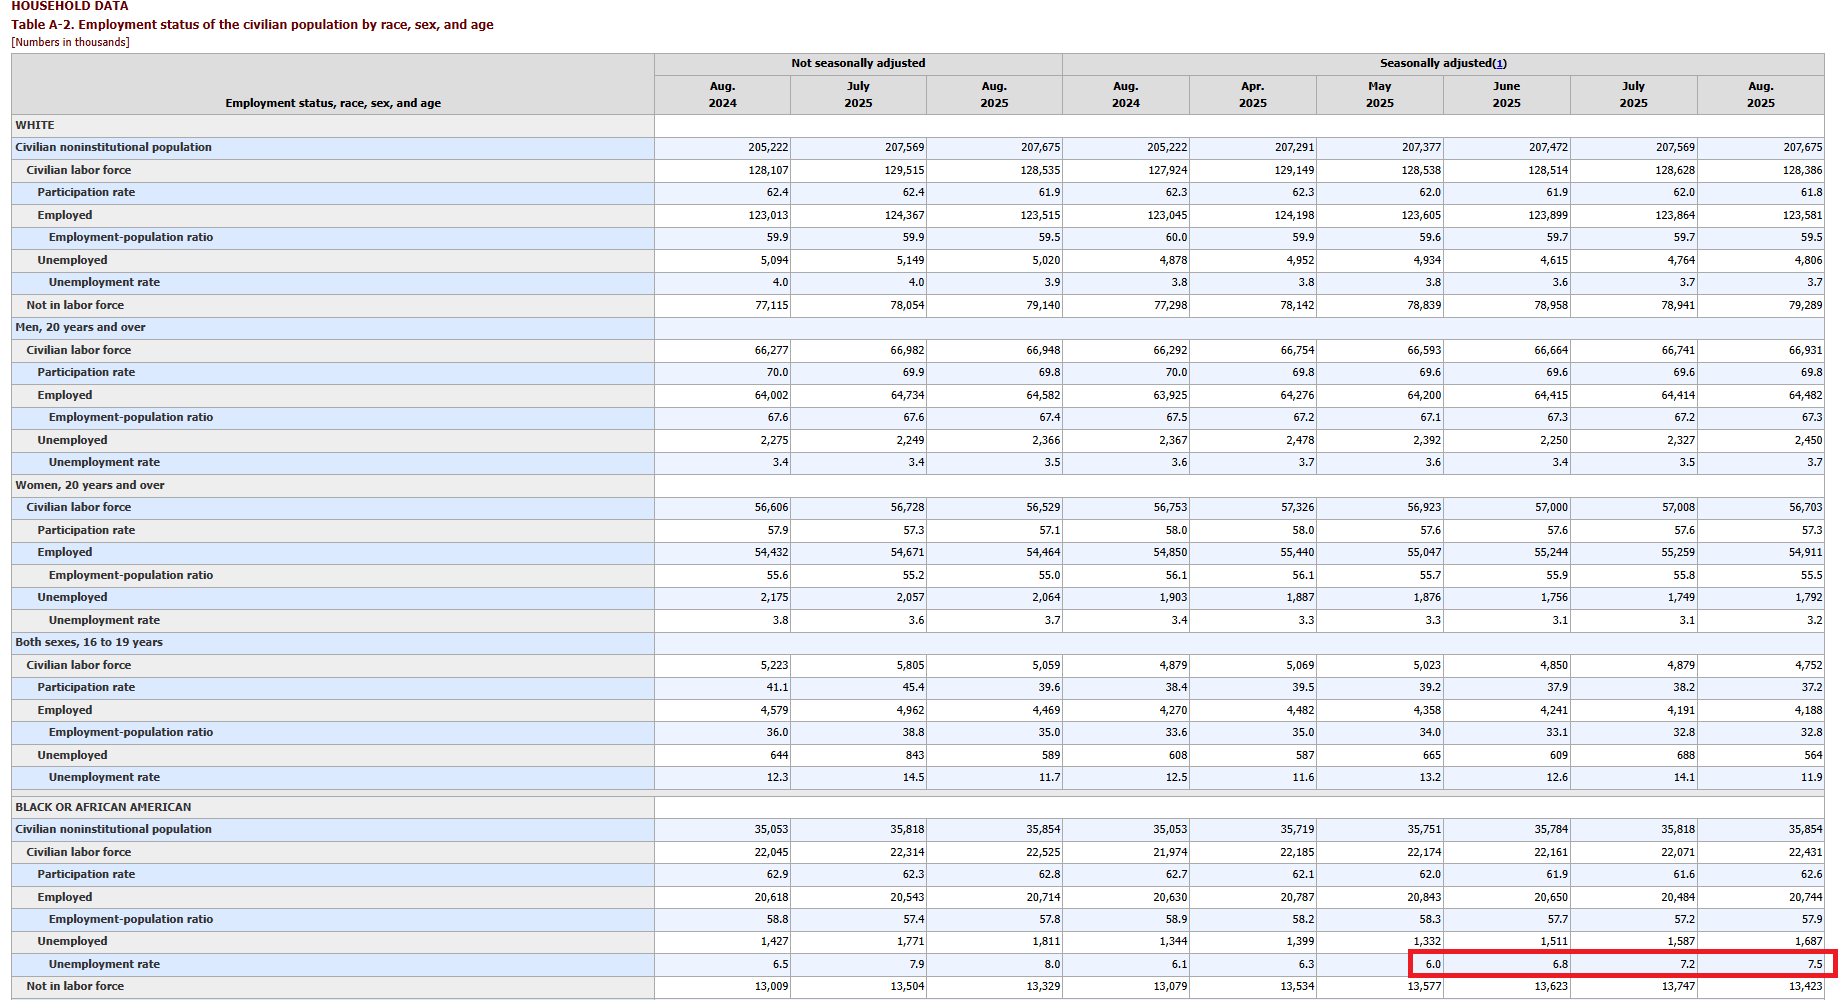Click the May 2025 column header
The image size is (1840, 1000).
coord(1379,94)
